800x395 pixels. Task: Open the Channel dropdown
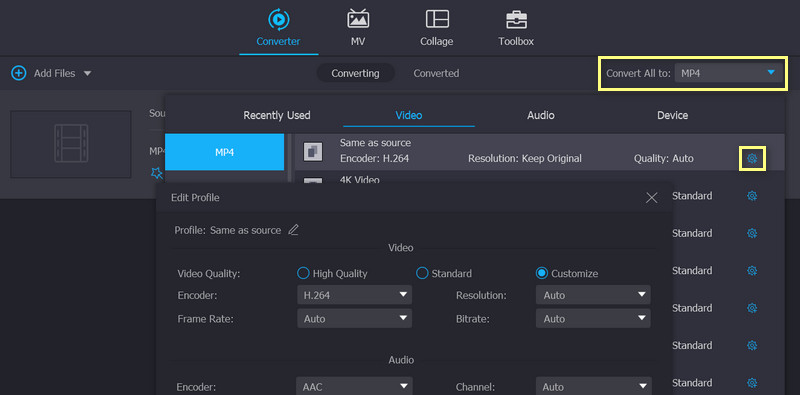click(593, 386)
